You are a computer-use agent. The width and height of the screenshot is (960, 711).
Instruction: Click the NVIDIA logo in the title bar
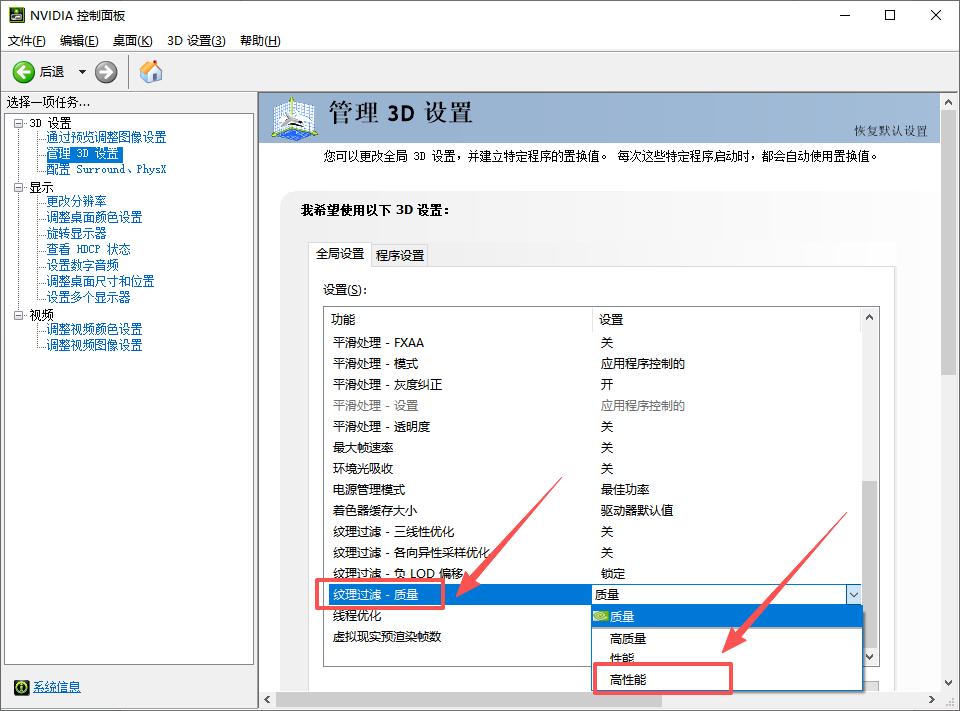17,15
